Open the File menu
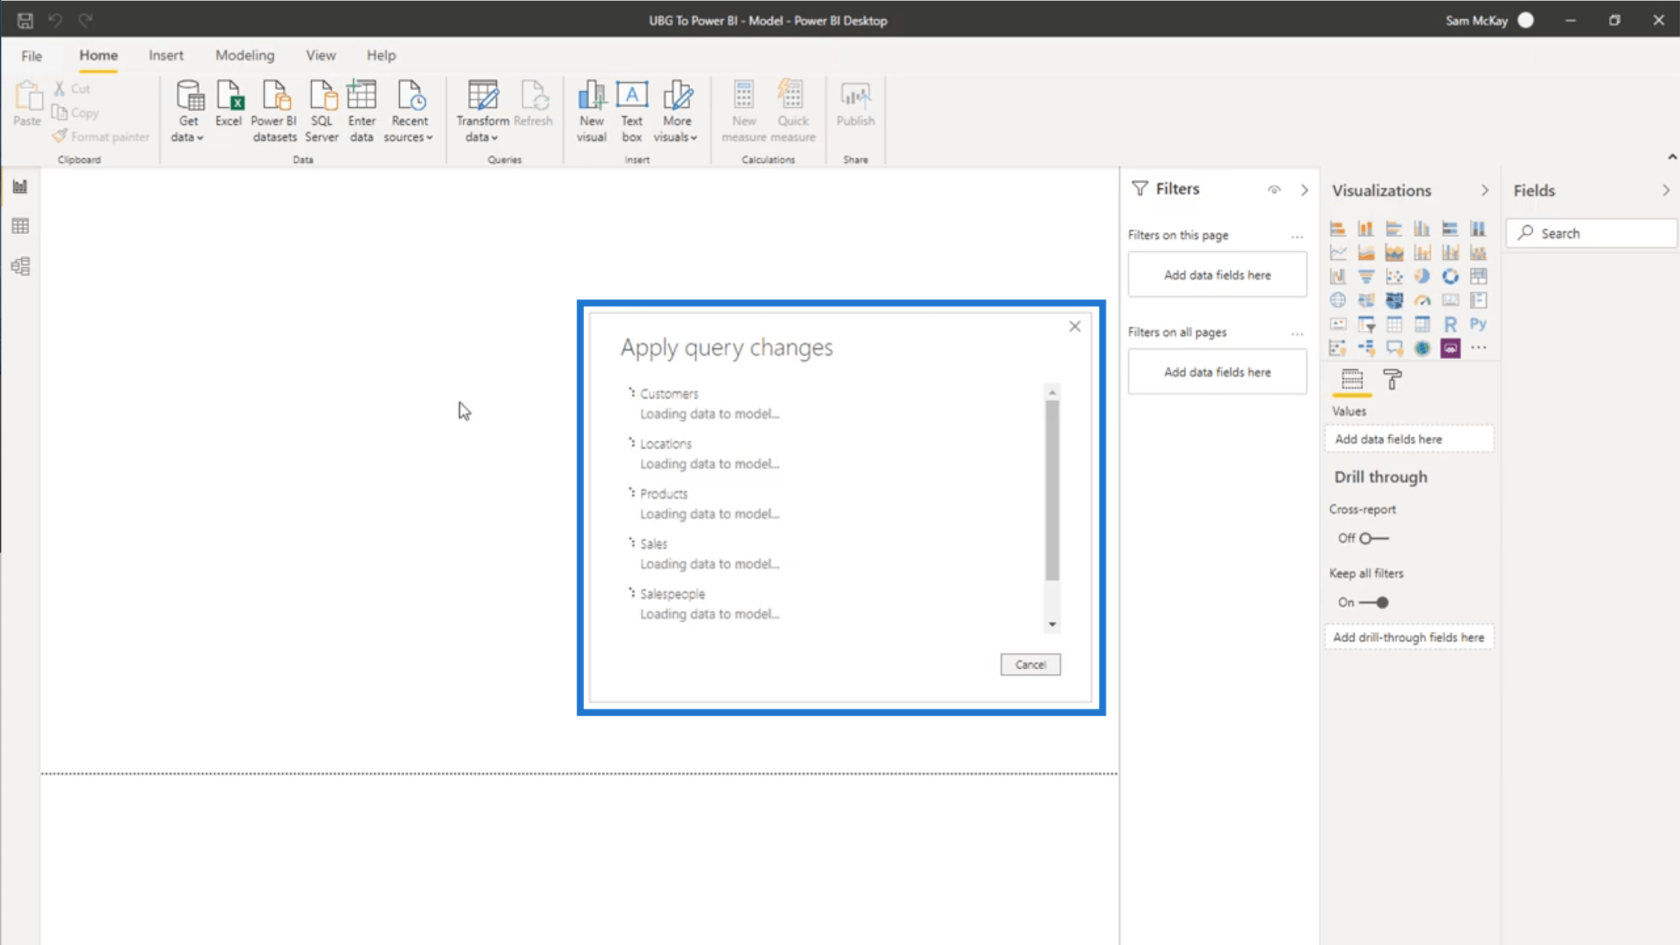The image size is (1680, 945). click(32, 56)
